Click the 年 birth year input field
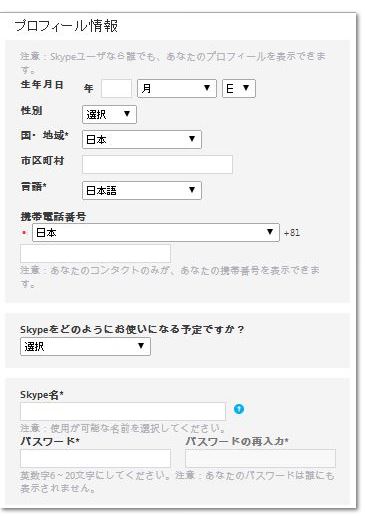Image resolution: width=365 pixels, height=516 pixels. point(116,88)
